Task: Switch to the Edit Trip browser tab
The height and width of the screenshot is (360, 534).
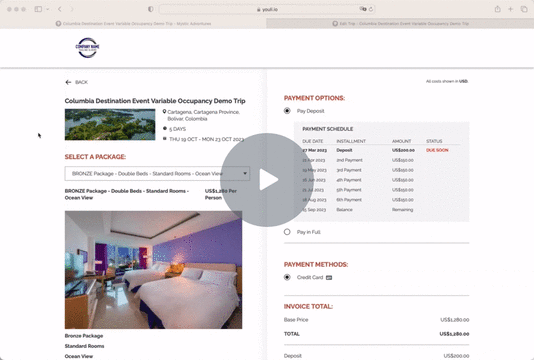Action: [400, 24]
